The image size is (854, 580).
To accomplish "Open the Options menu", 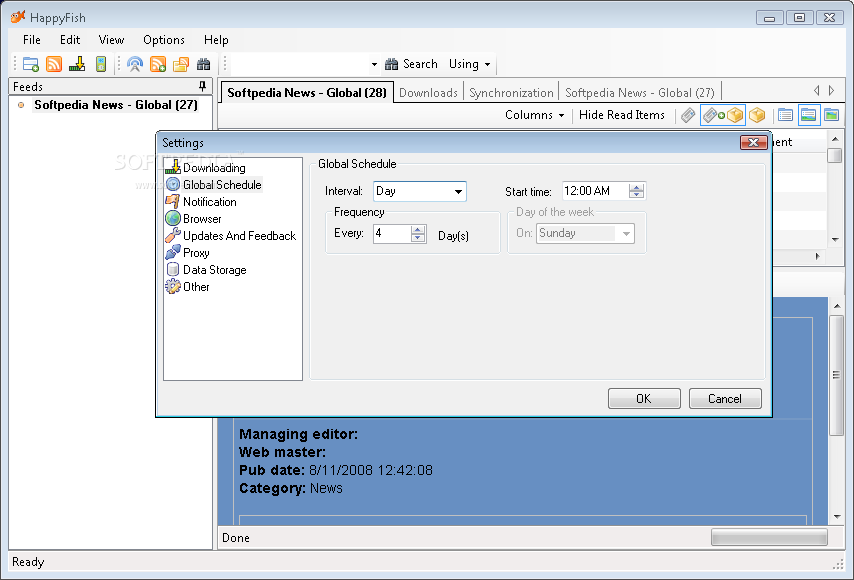I will (x=163, y=40).
